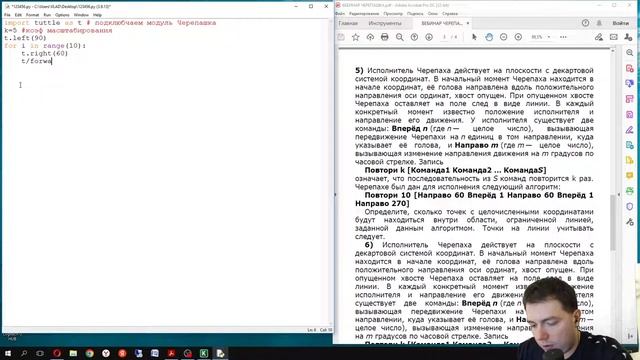Open the Excel taskbar icon

[204, 353]
